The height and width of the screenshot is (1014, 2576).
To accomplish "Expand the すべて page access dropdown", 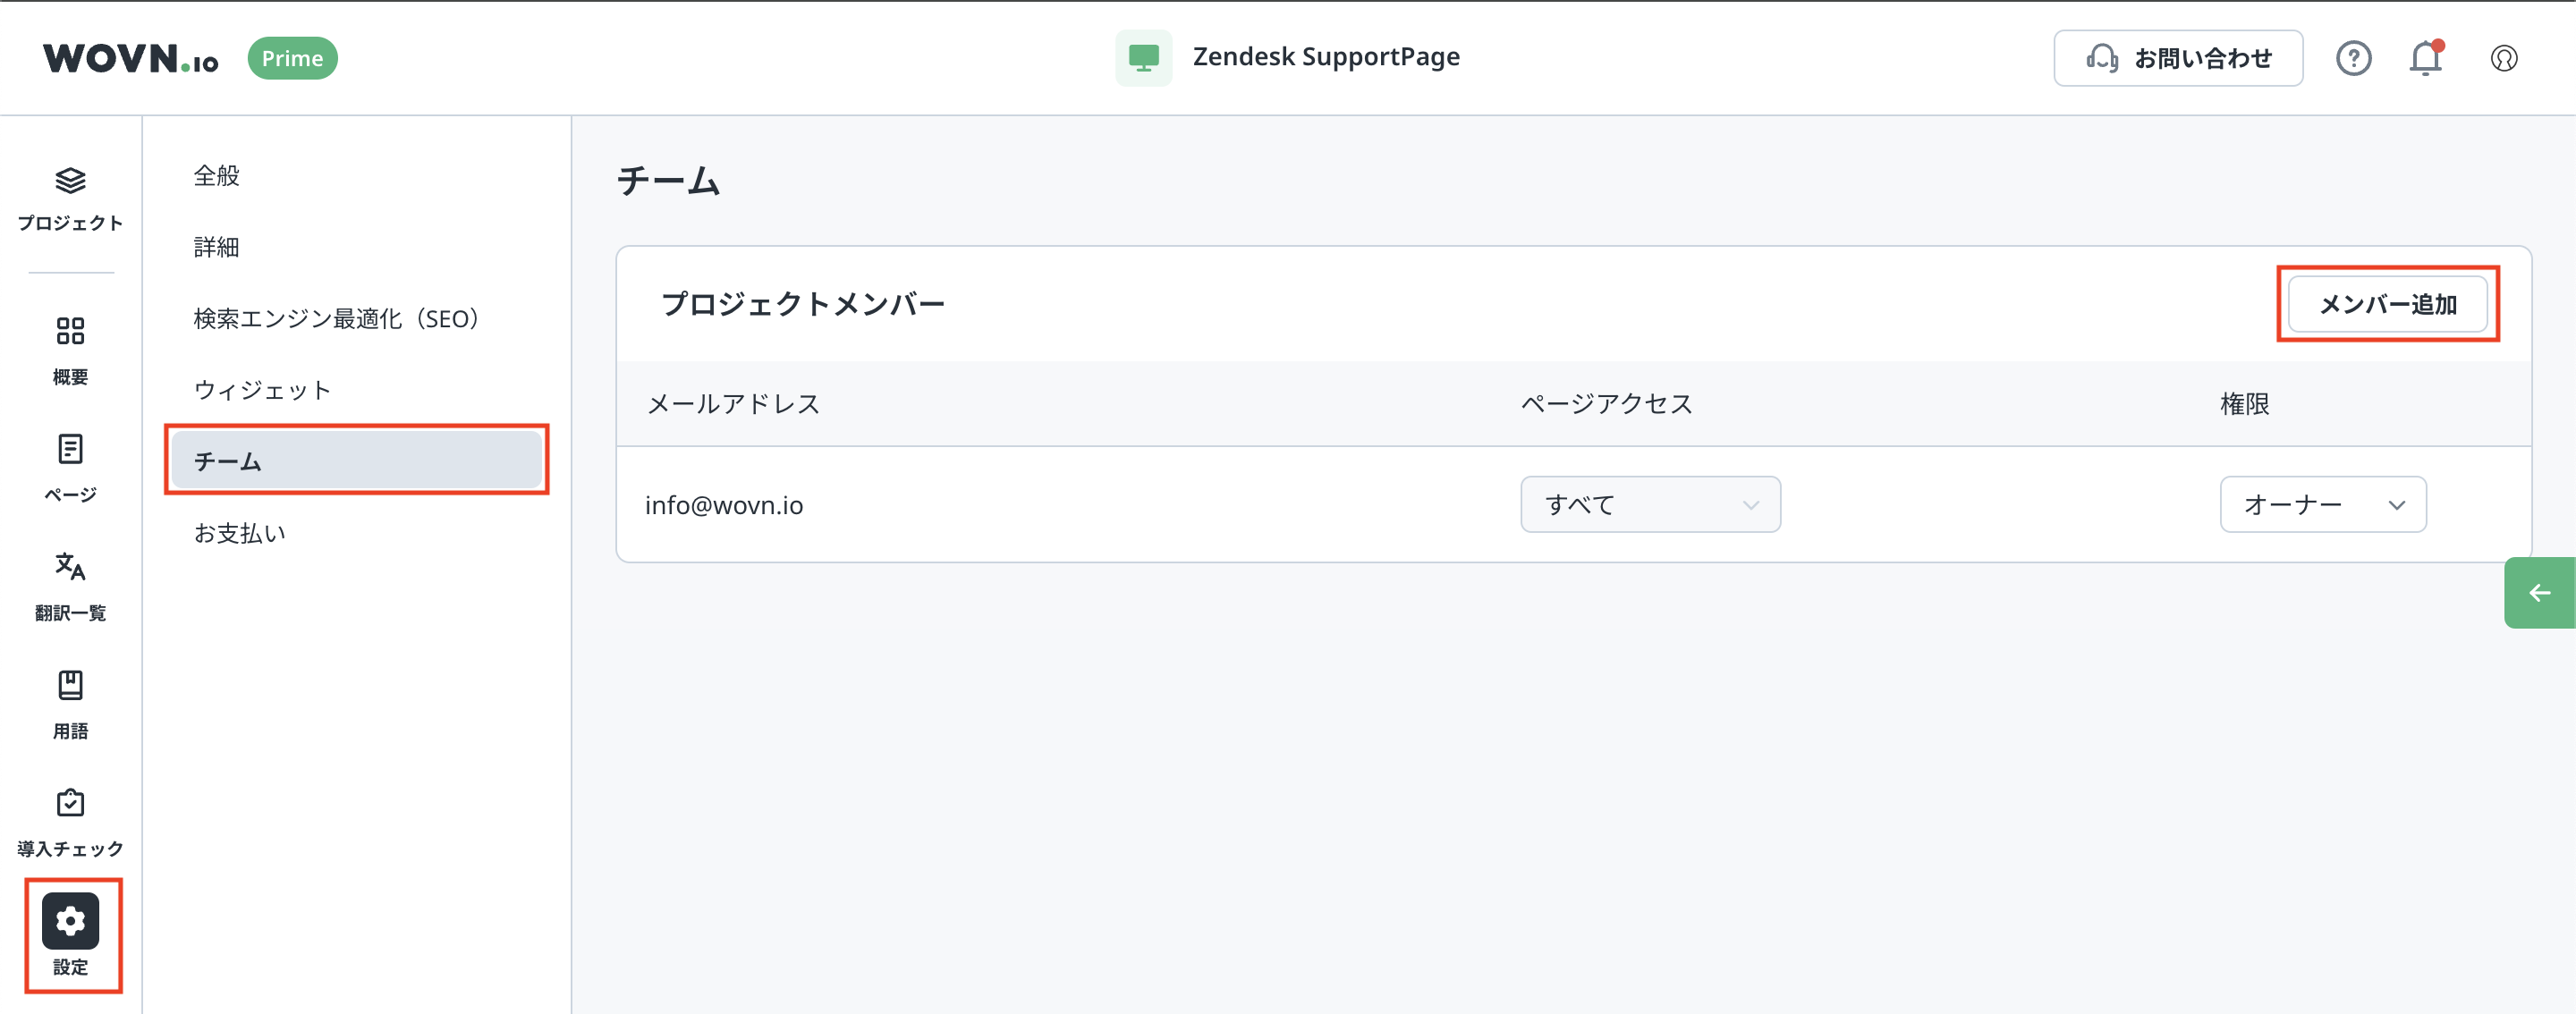I will tap(1650, 505).
